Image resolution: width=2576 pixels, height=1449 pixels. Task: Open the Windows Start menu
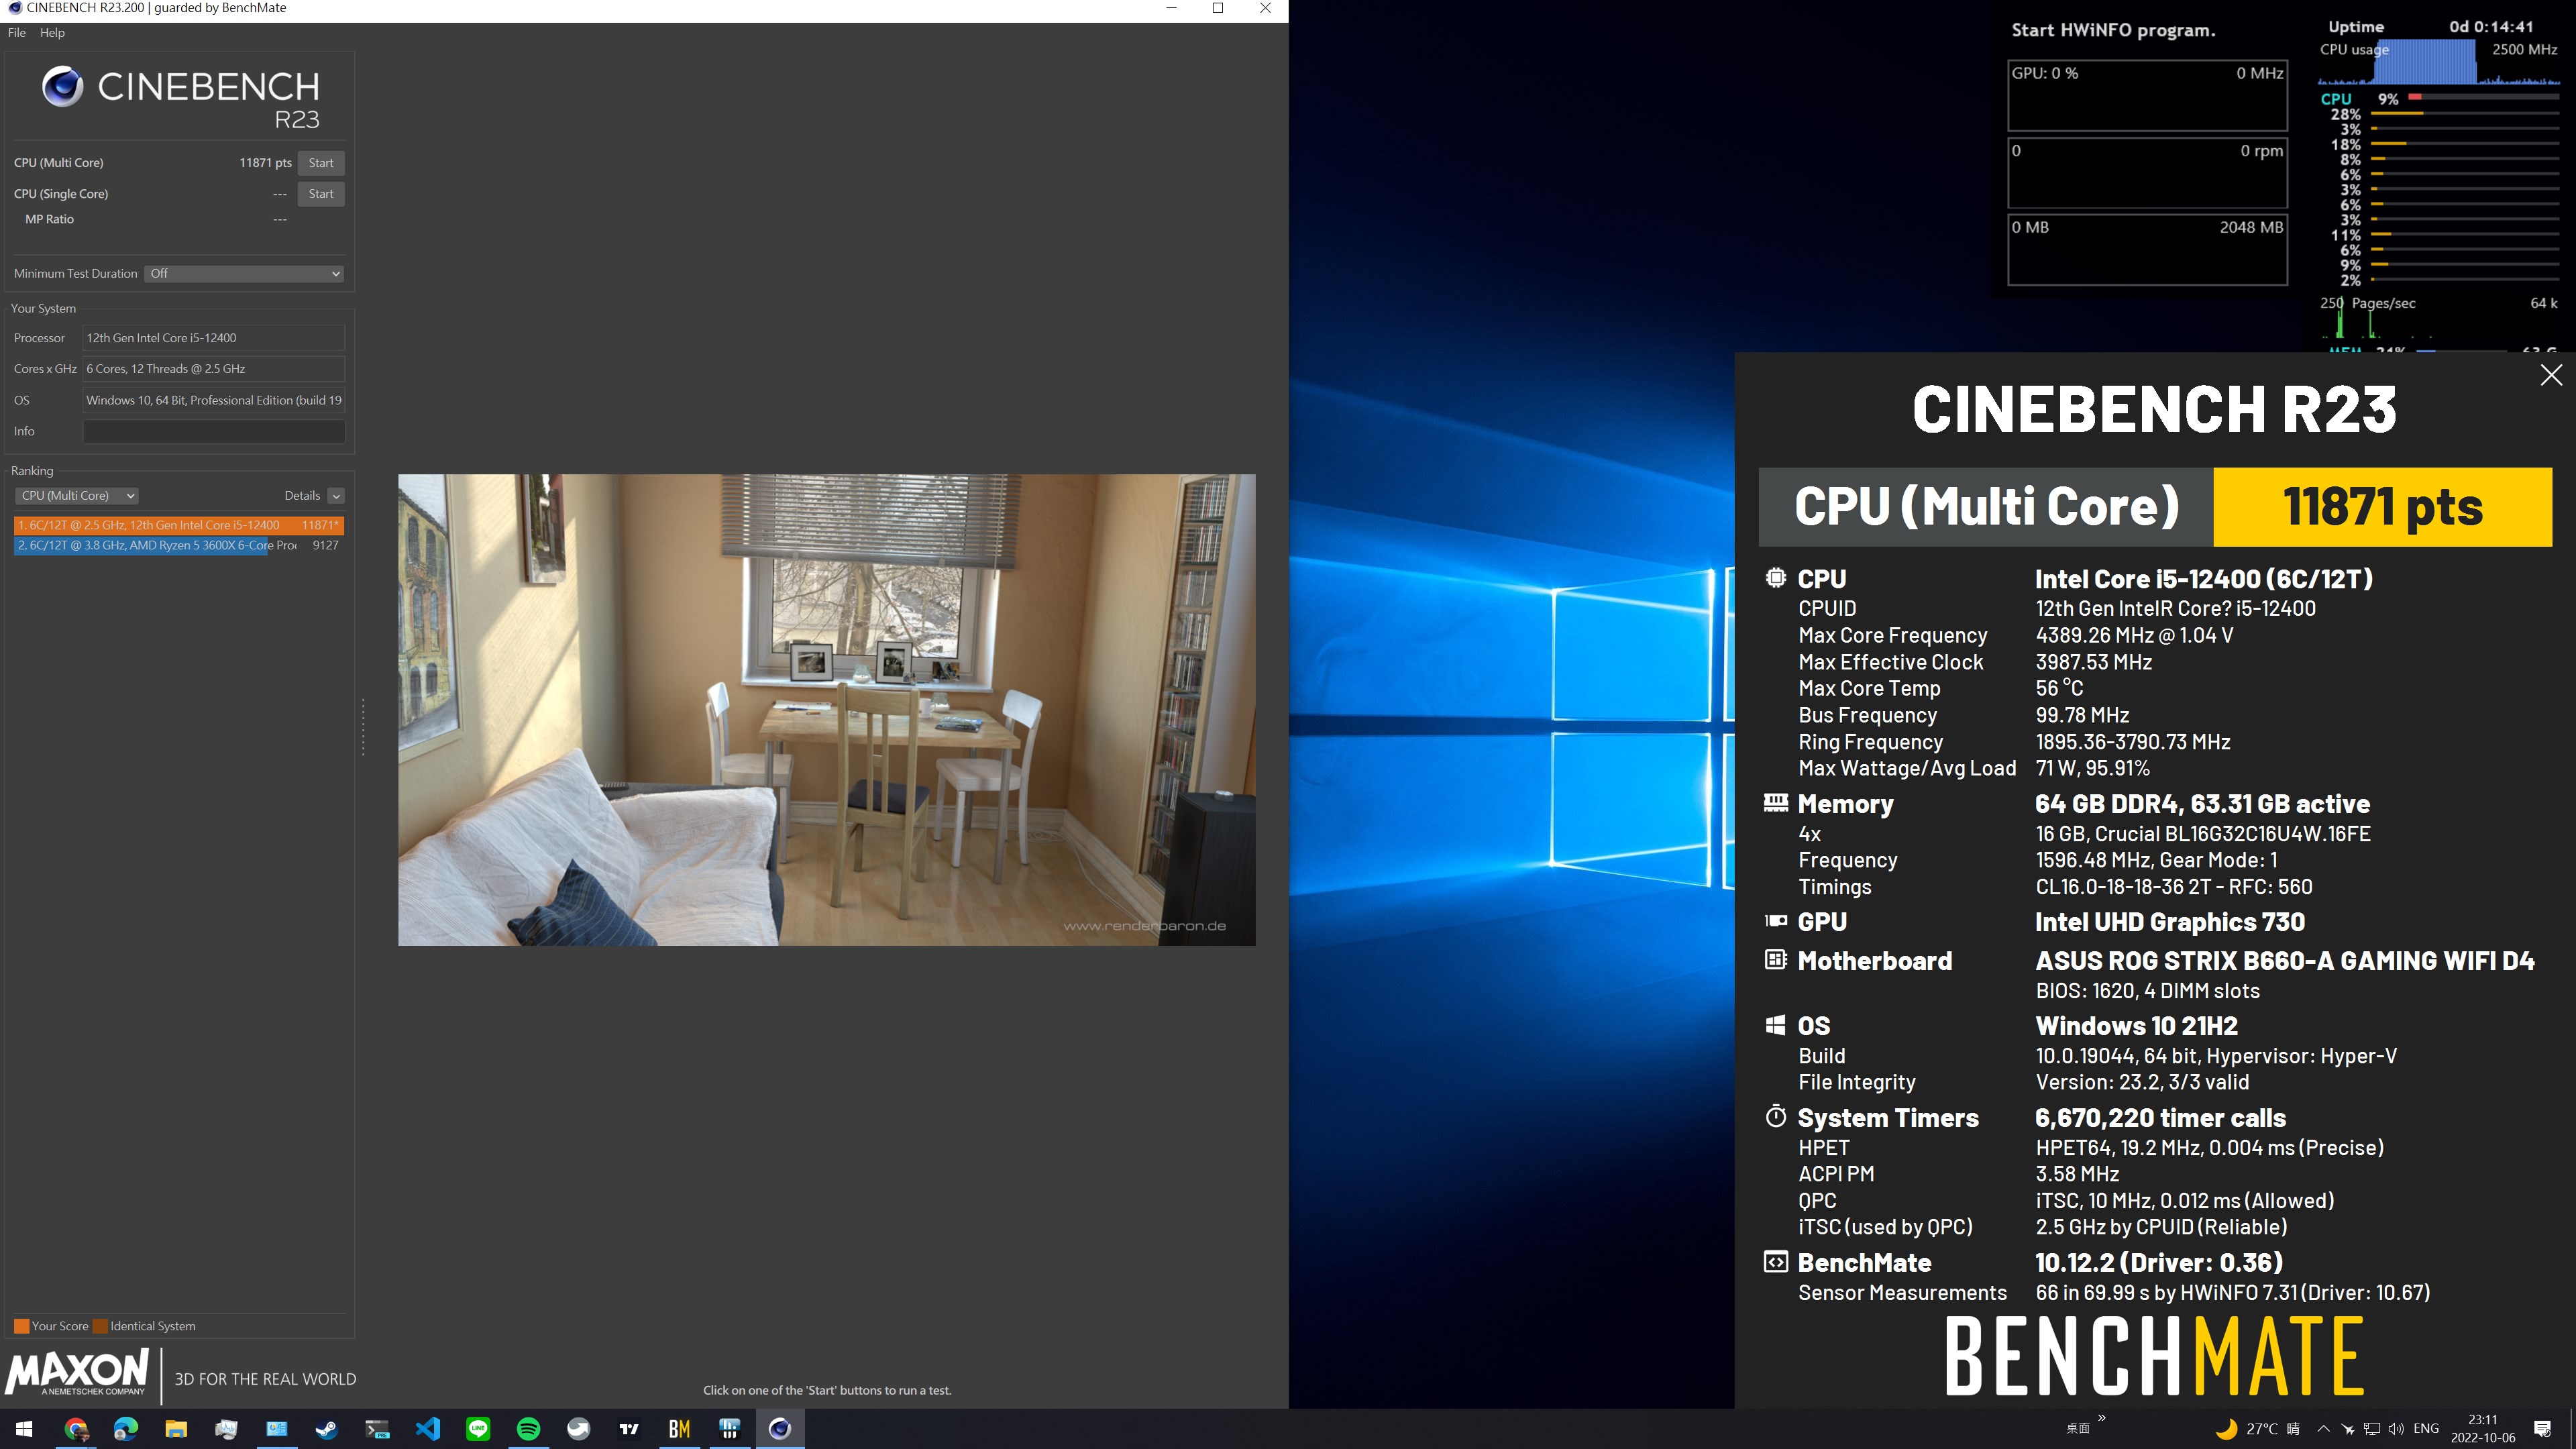(x=24, y=1429)
